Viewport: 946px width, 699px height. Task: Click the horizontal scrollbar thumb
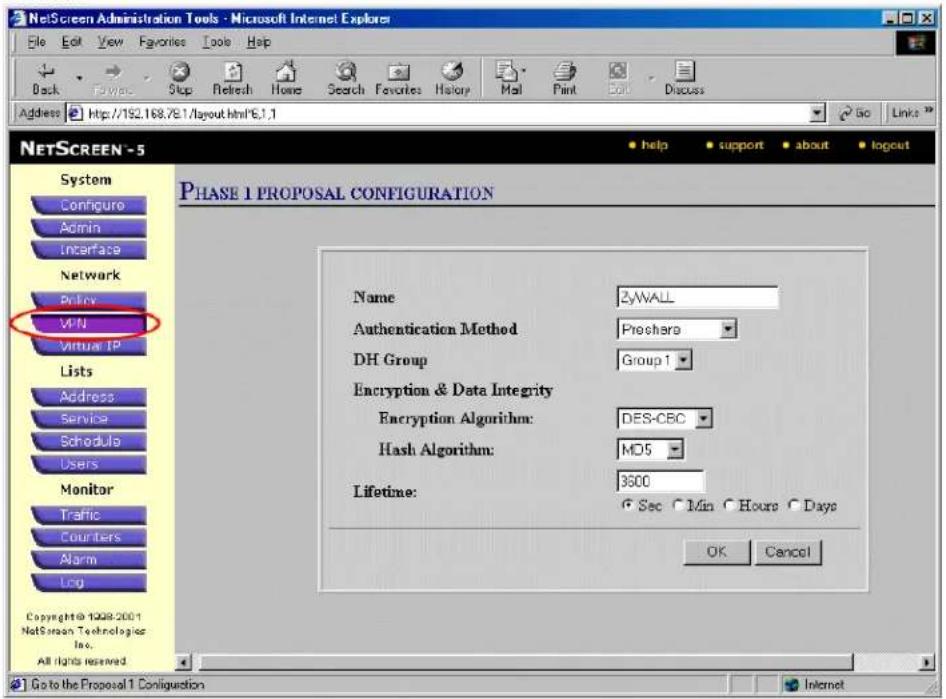coord(525,663)
